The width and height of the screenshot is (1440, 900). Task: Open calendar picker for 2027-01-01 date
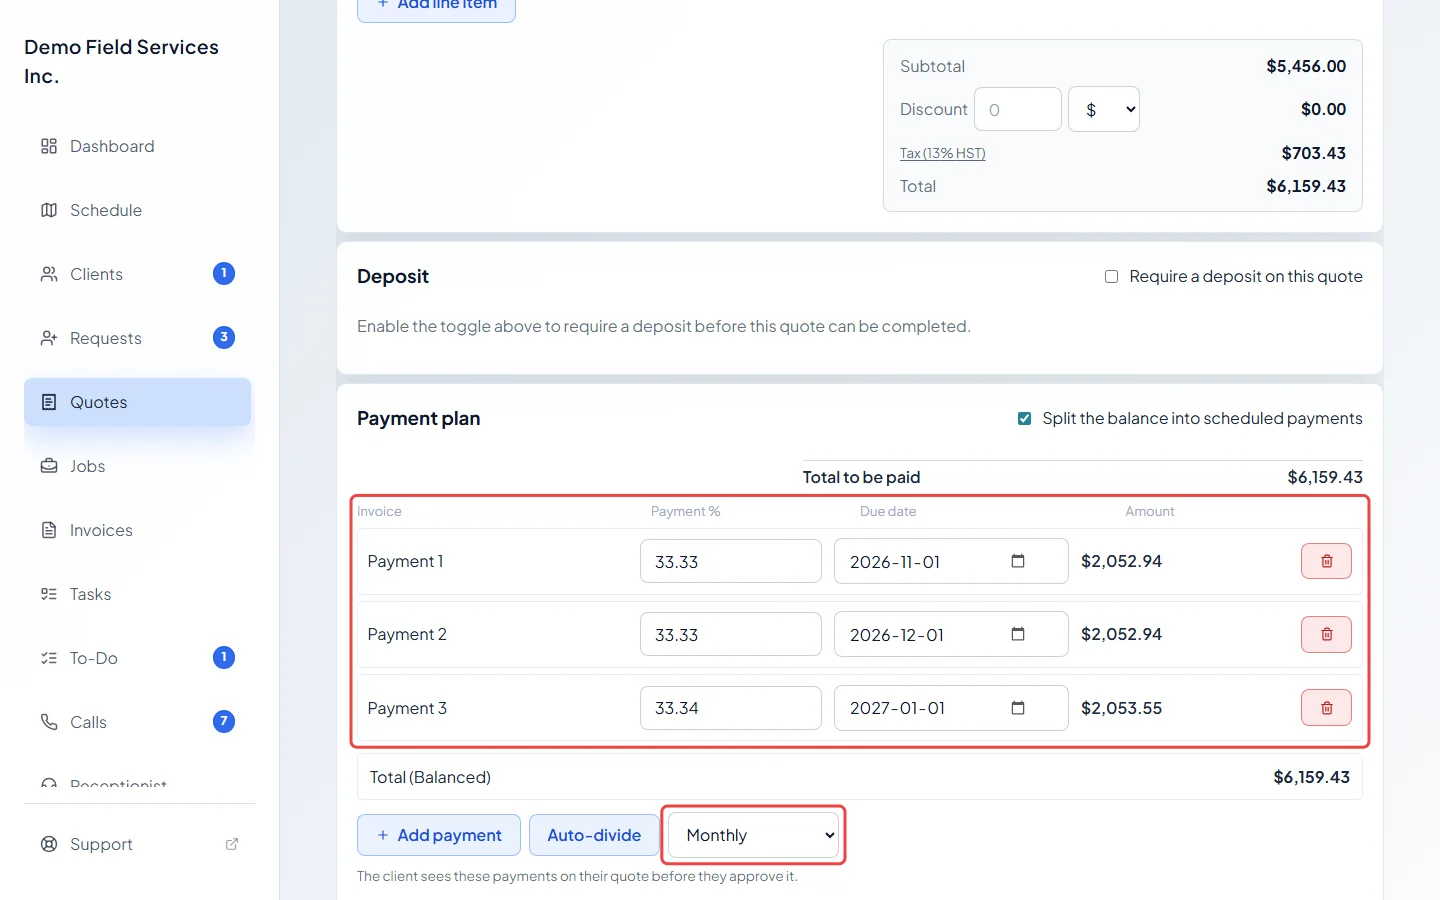pos(1018,708)
